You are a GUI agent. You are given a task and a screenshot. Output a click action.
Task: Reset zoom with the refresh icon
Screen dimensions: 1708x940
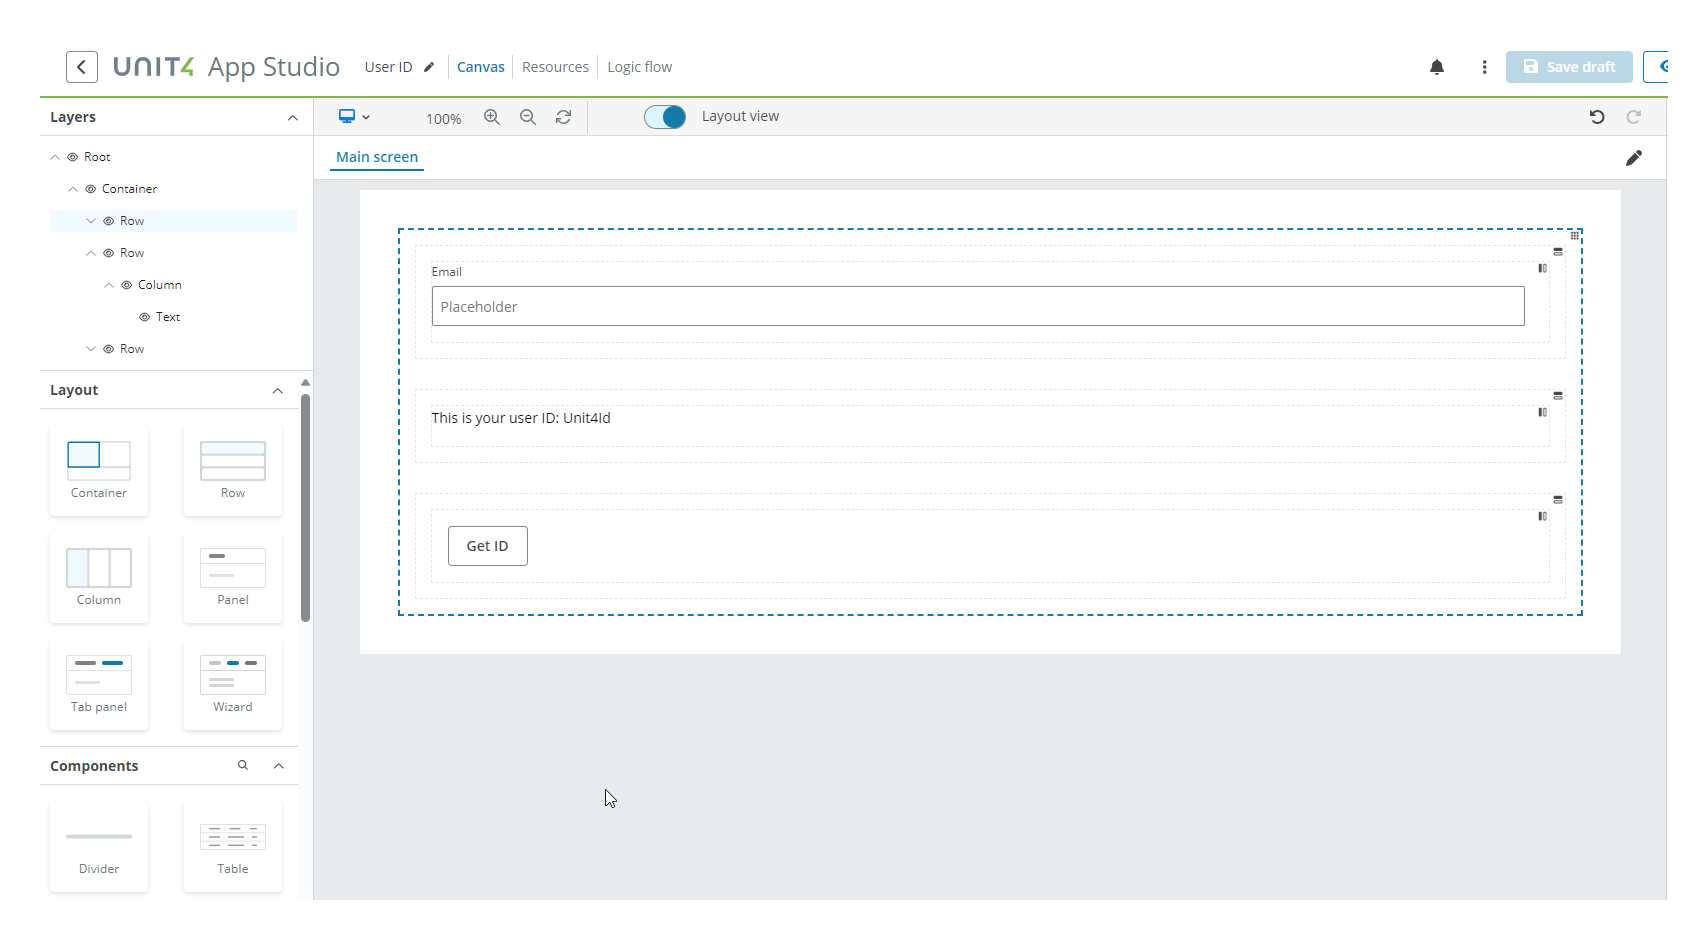[x=563, y=117]
